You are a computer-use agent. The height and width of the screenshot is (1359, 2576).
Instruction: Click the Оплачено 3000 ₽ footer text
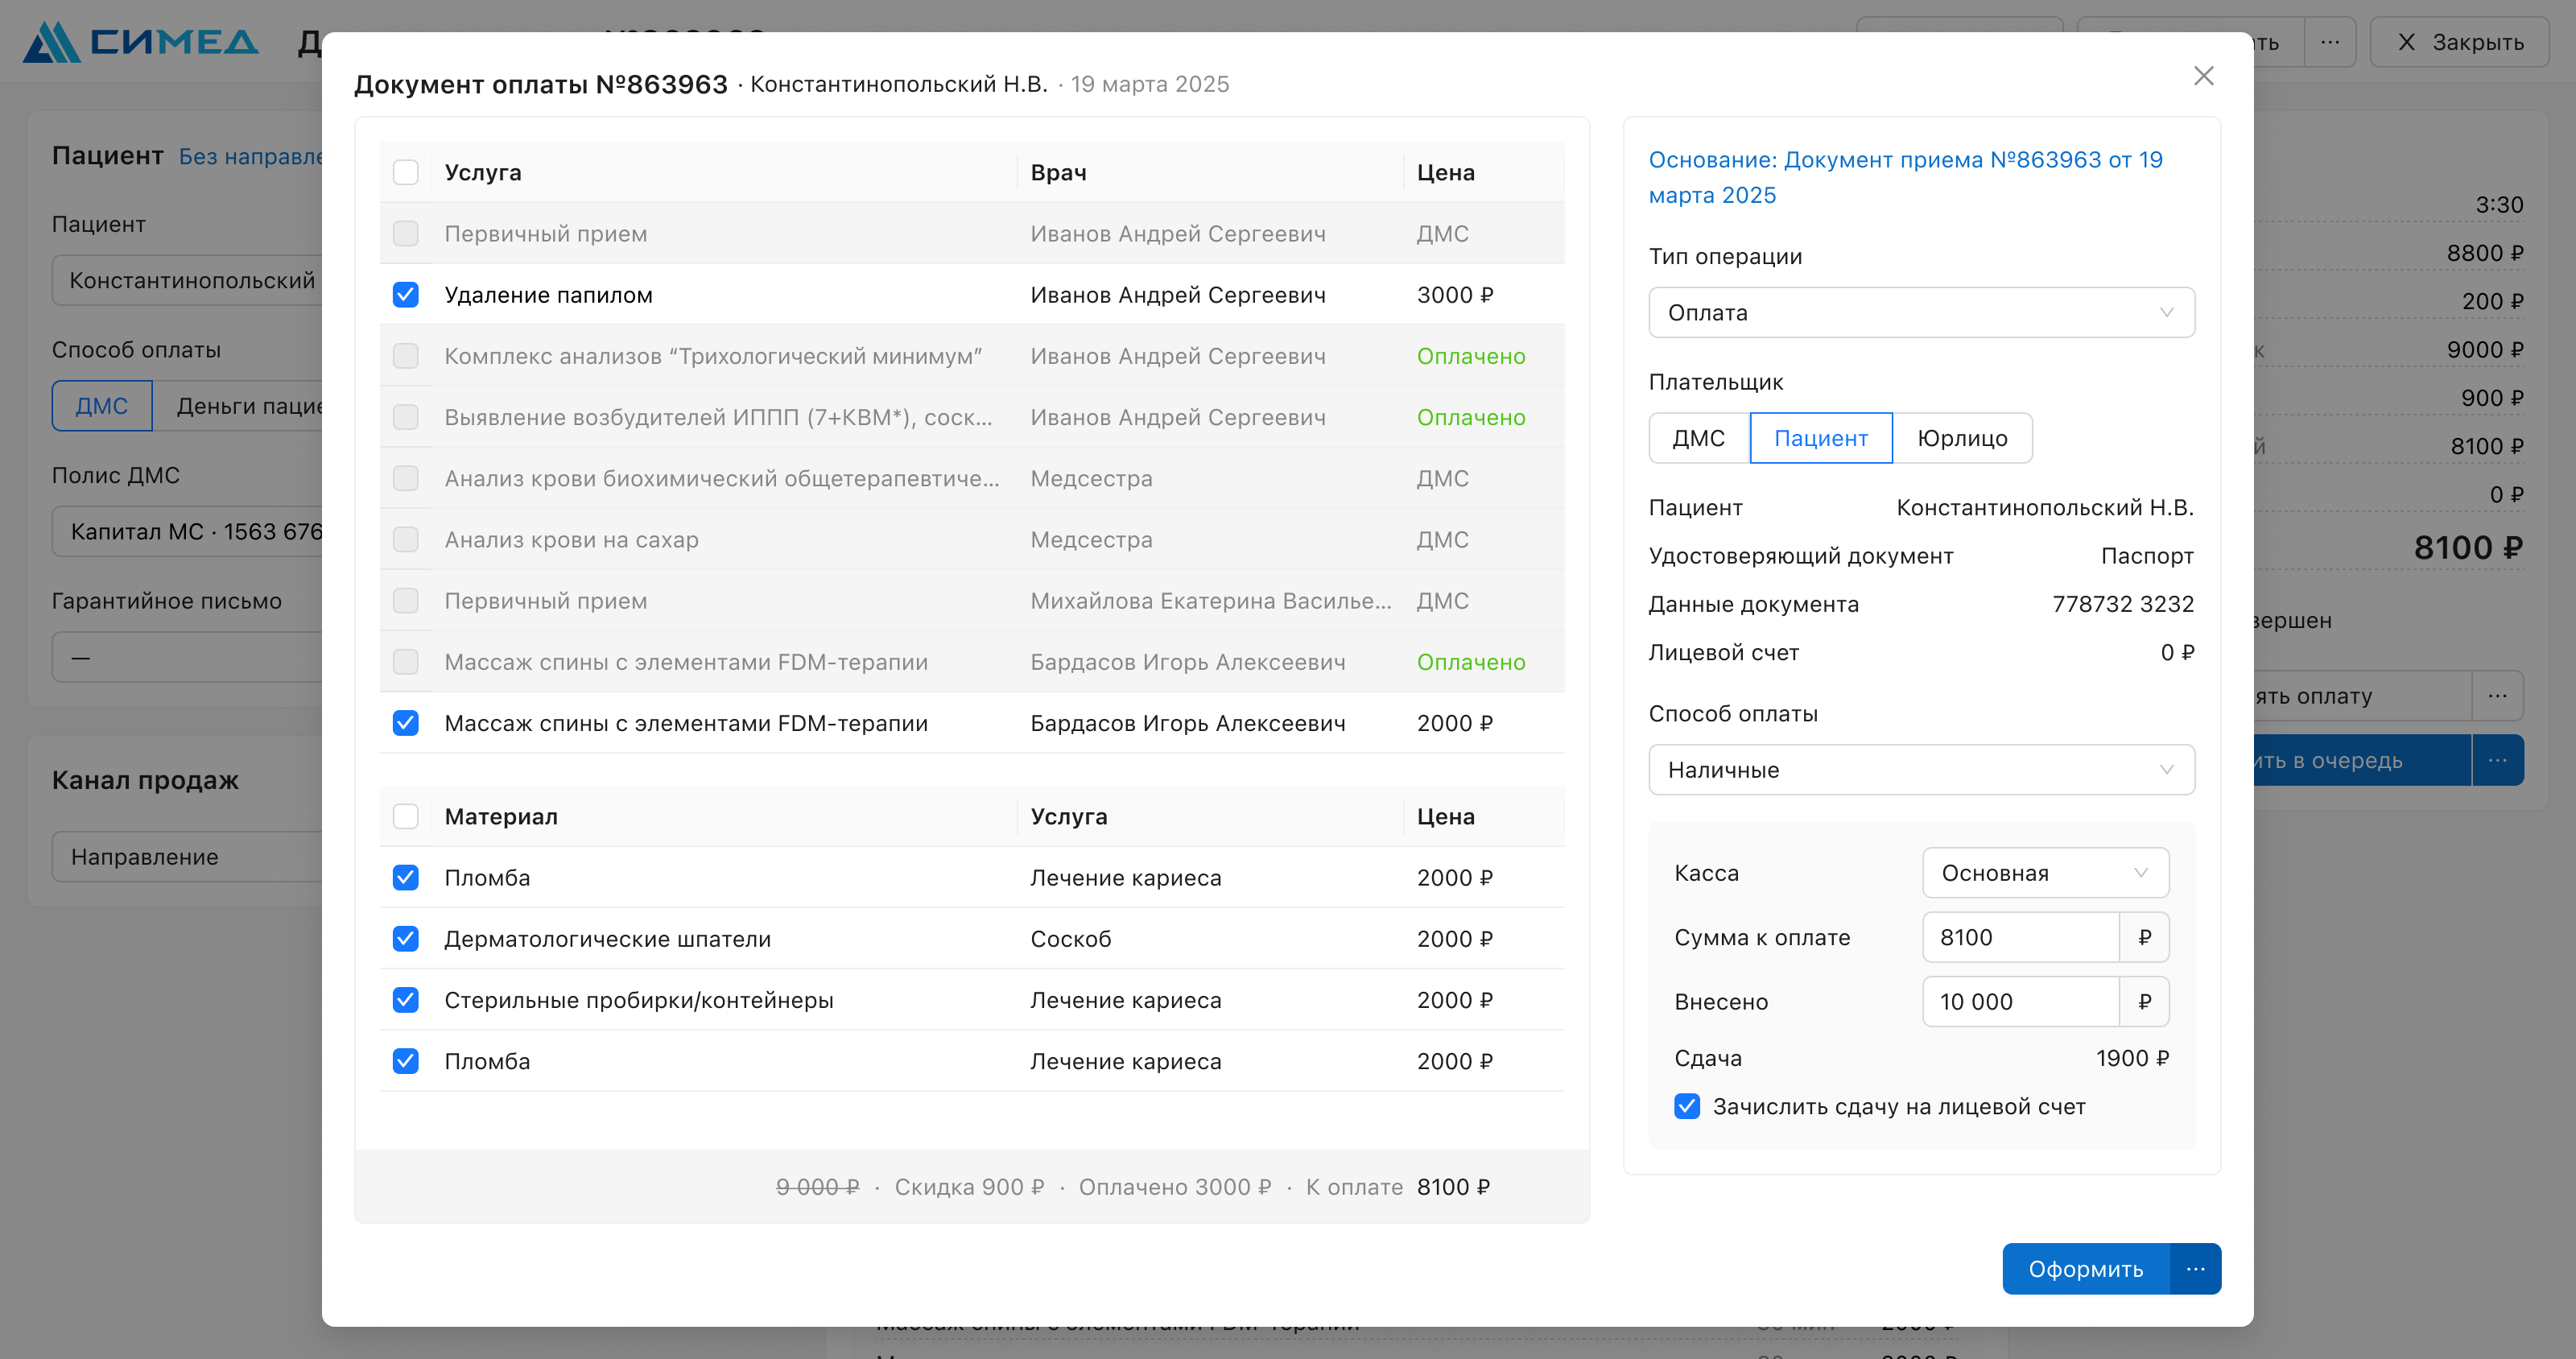click(x=1175, y=1187)
